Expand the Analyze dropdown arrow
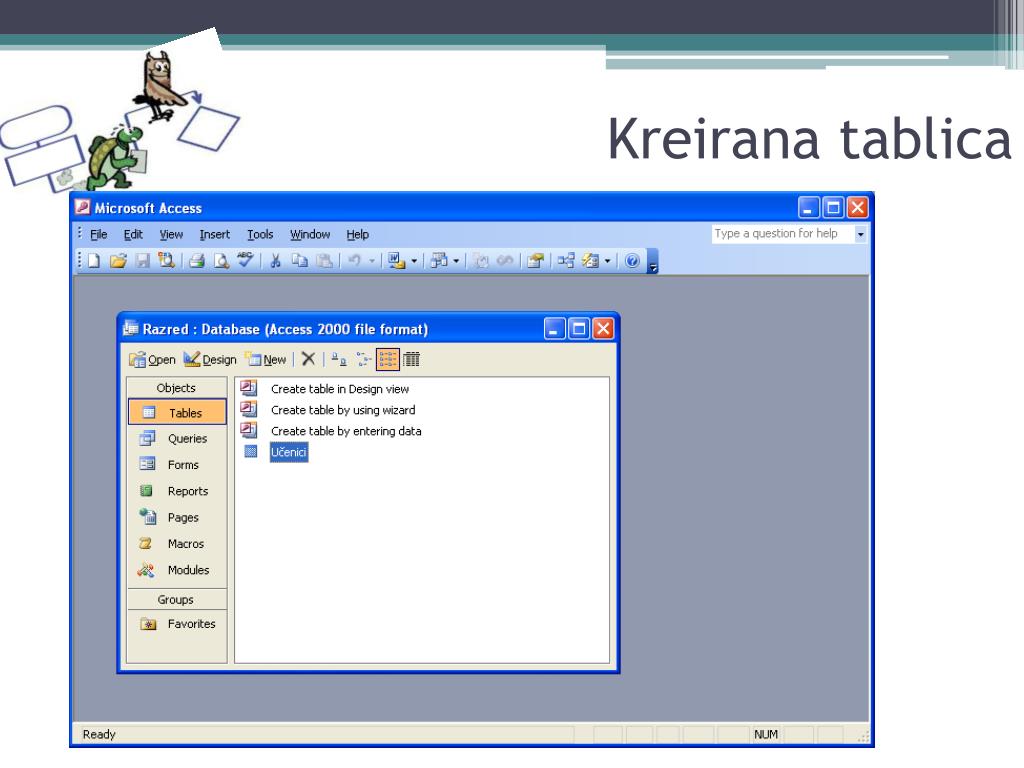Viewport: 1024px width, 768px height. tap(456, 261)
